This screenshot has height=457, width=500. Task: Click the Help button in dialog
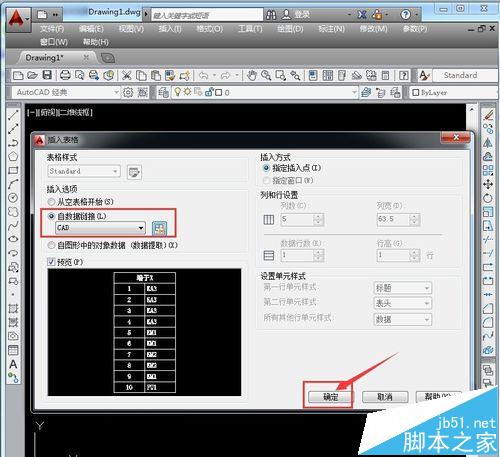[x=438, y=397]
